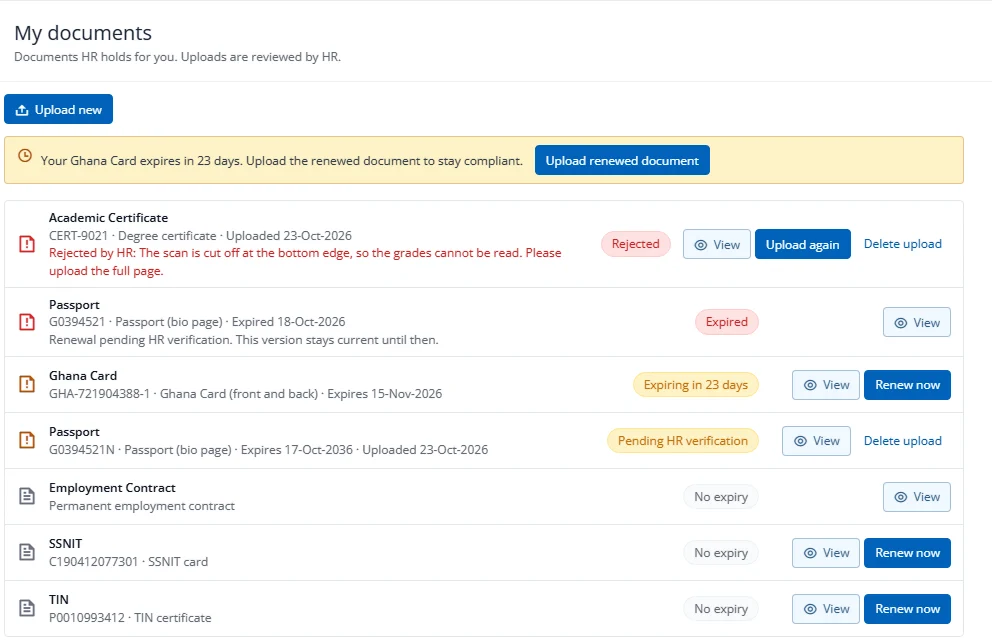Click the Renewal pending HR verification note
Screen dimensions: 992x641
click(x=244, y=340)
